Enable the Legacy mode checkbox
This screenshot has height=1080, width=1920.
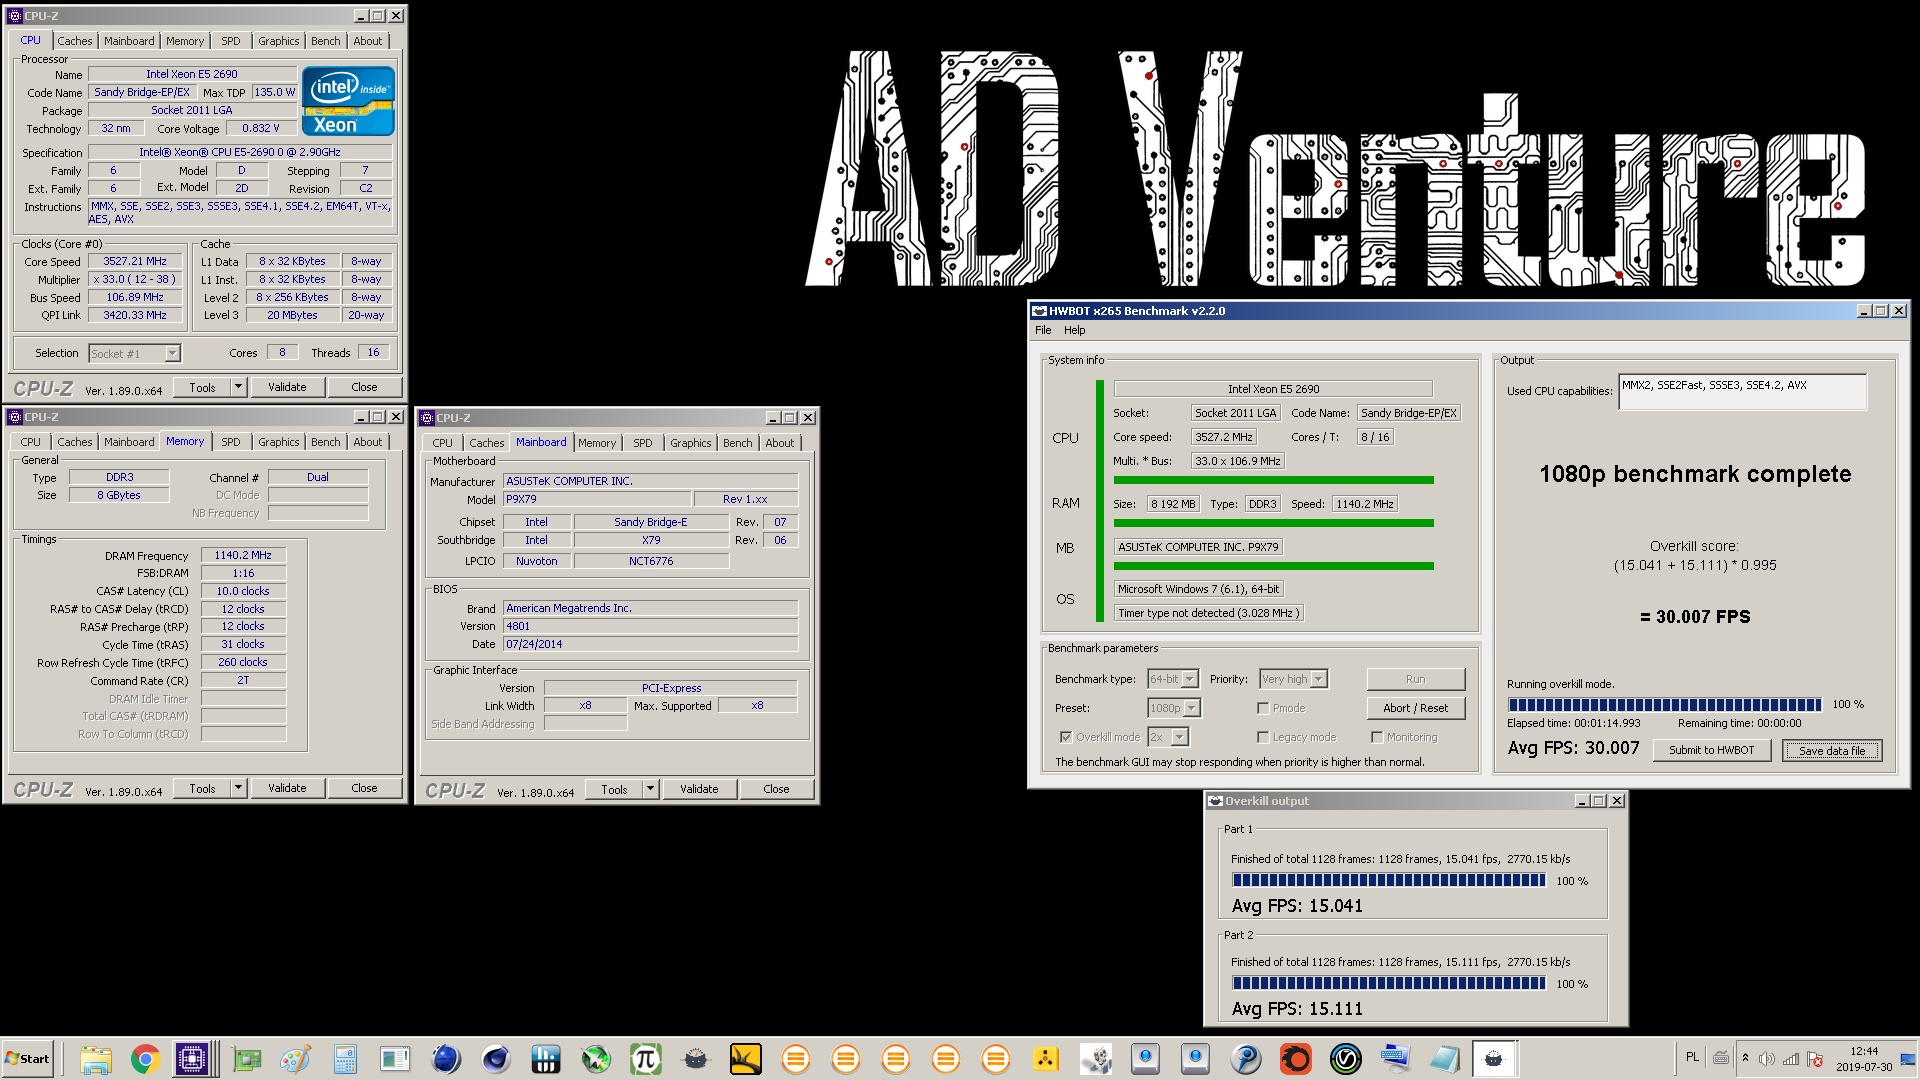click(x=1263, y=737)
